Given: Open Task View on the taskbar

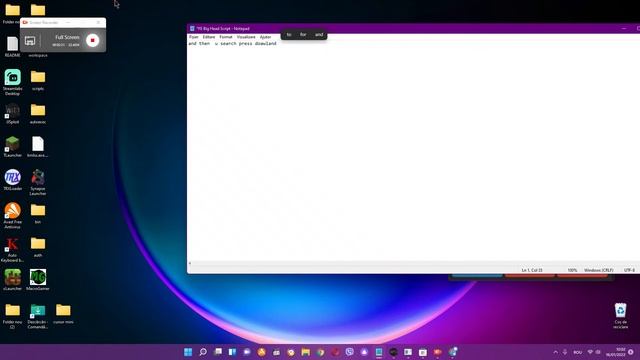Looking at the screenshot, I should point(218,352).
